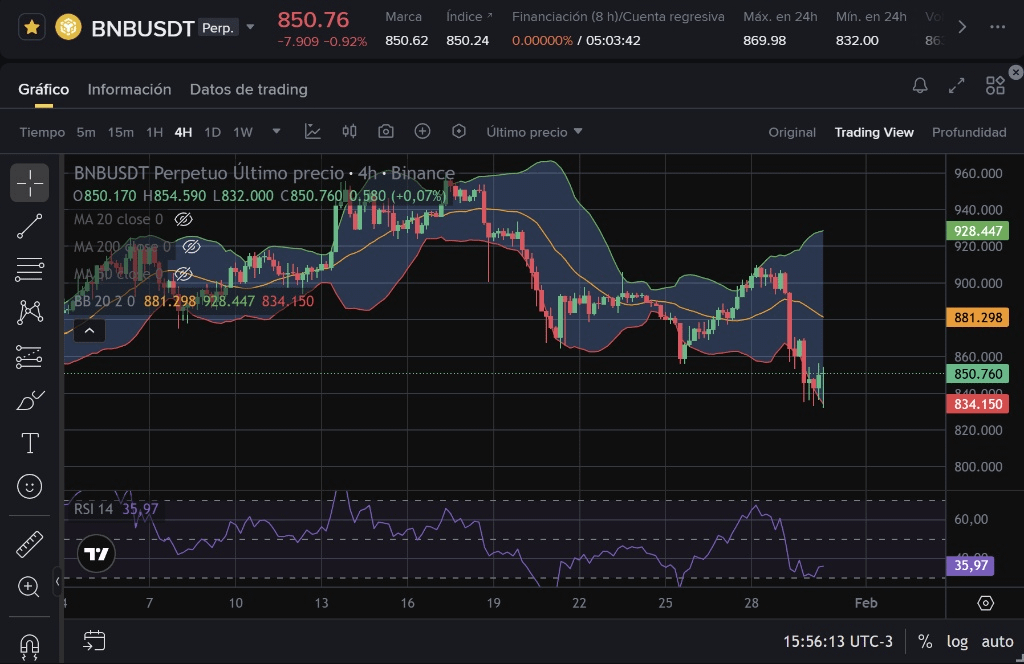Open the BNBUSDT pair selector dropdown
The image size is (1024, 664).
250,27
